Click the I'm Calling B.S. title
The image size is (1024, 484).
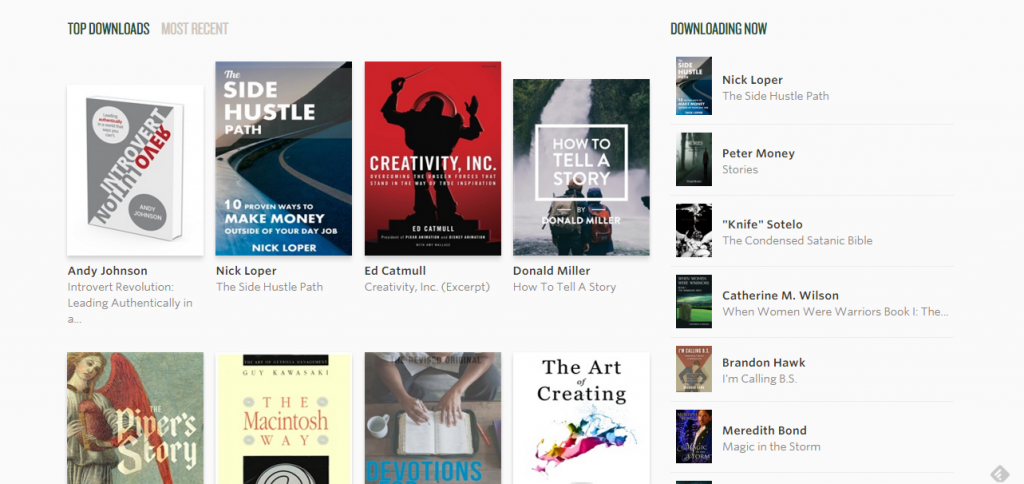760,379
